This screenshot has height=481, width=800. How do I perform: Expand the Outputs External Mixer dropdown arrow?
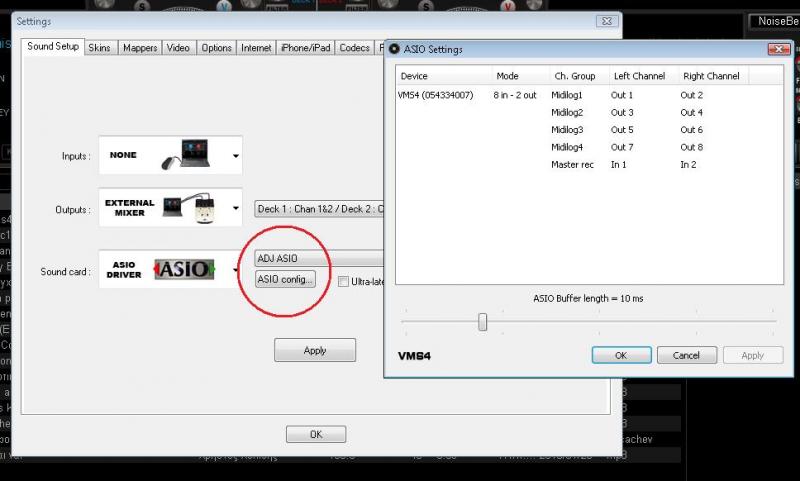pos(236,208)
